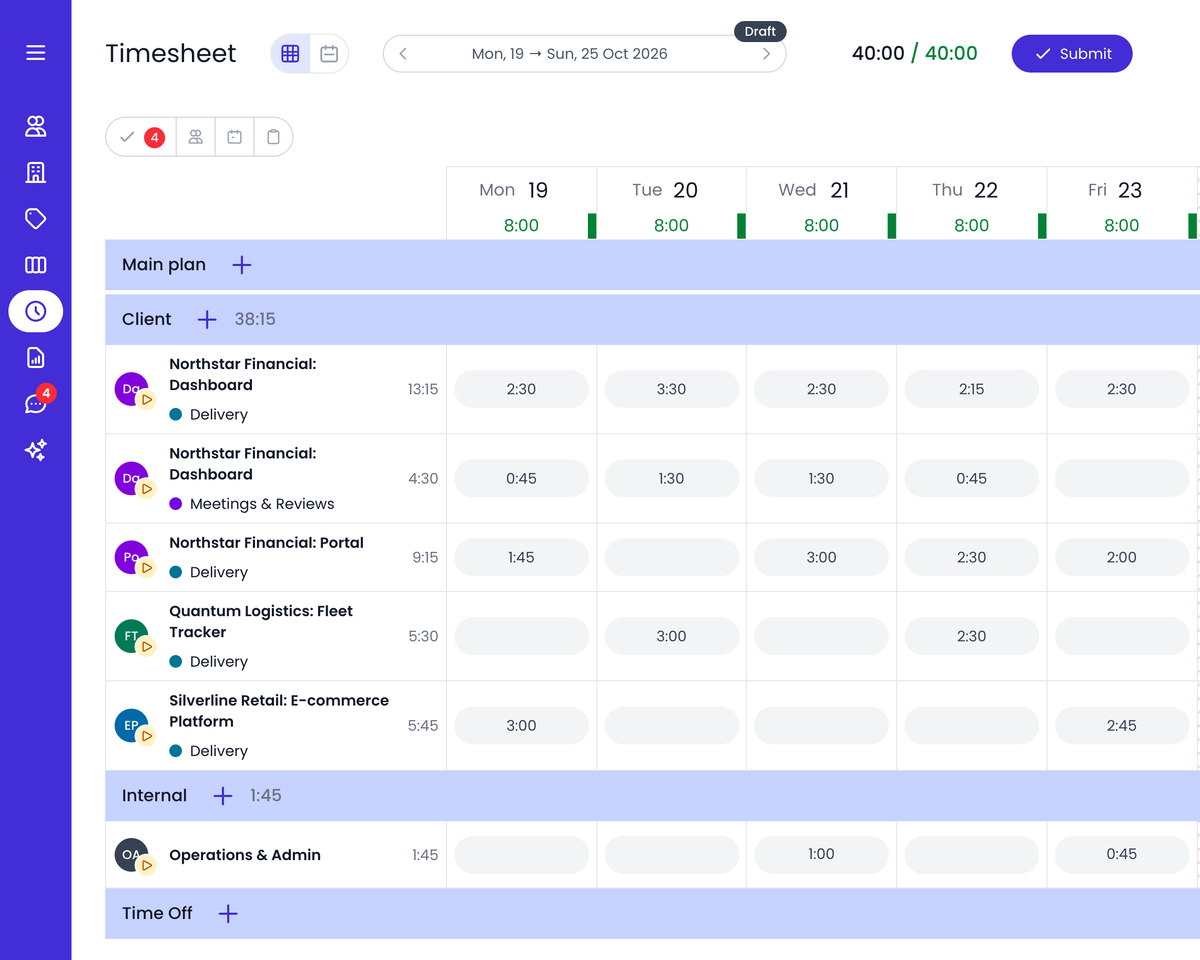Edit Wednesday 1:00 entry for Operations & Admin
This screenshot has height=960, width=1200.
pos(821,855)
